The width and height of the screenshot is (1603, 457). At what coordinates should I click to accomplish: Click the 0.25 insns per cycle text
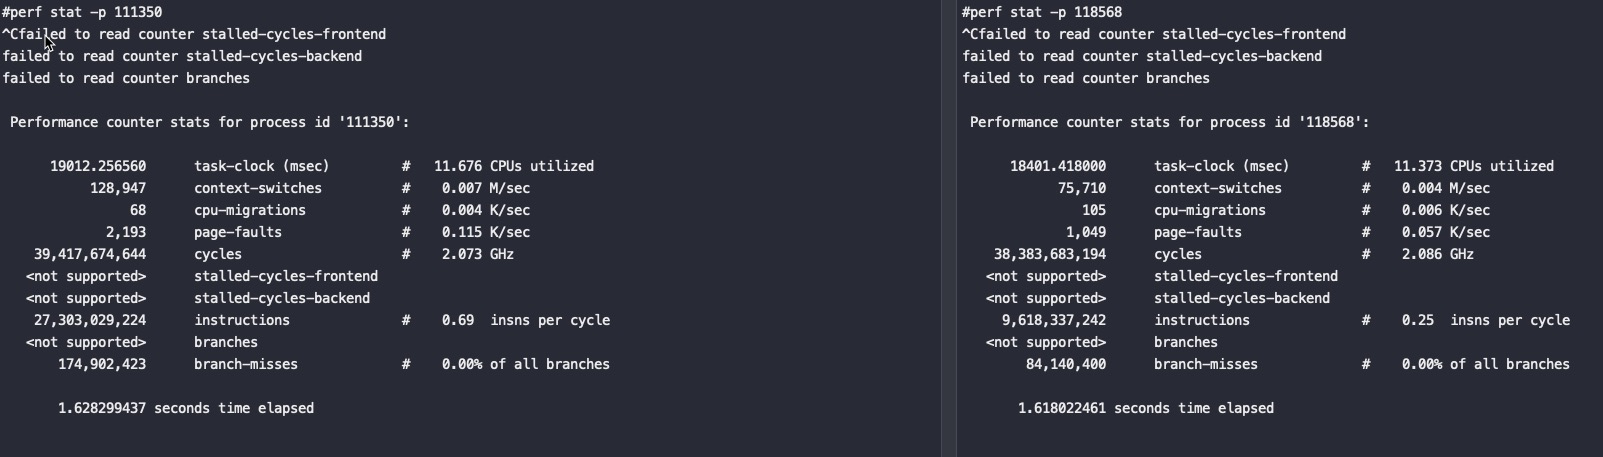point(1486,320)
